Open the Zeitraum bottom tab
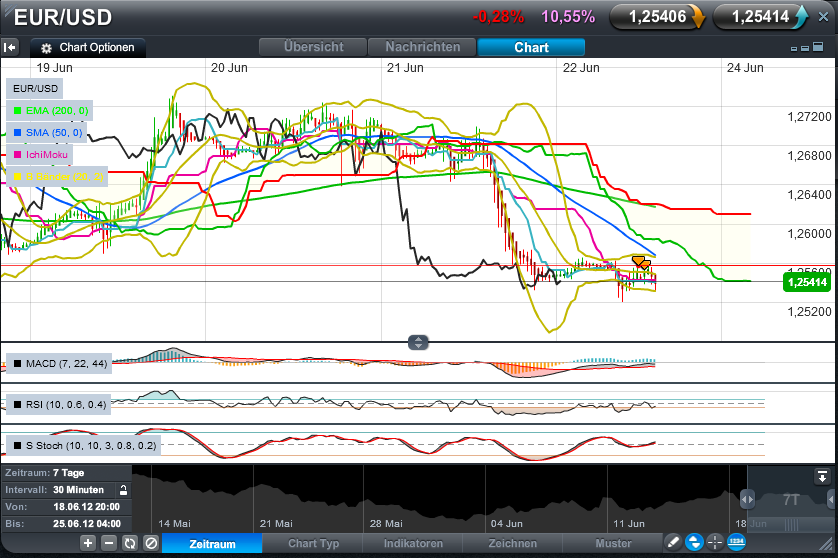The image size is (838, 558). click(212, 544)
